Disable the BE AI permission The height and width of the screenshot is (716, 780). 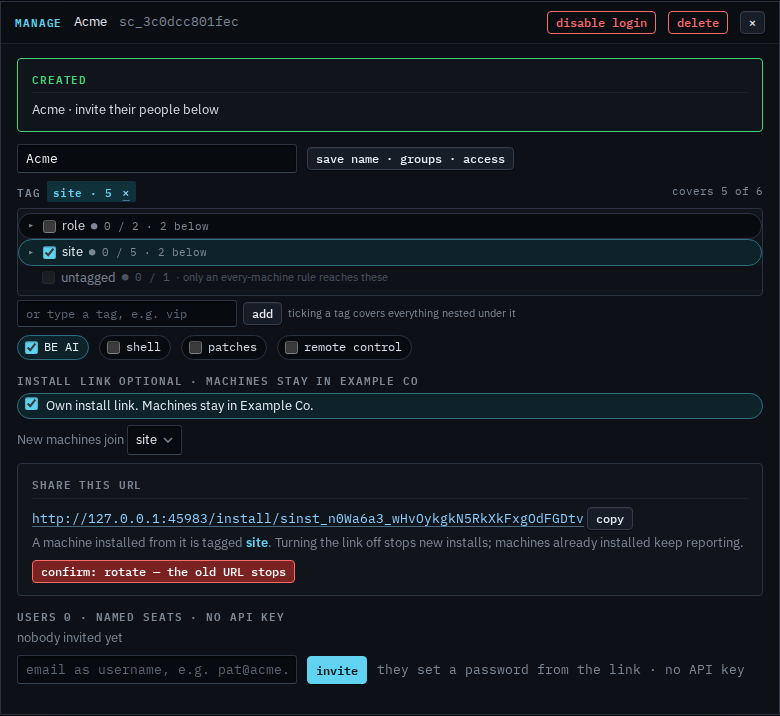click(31, 347)
